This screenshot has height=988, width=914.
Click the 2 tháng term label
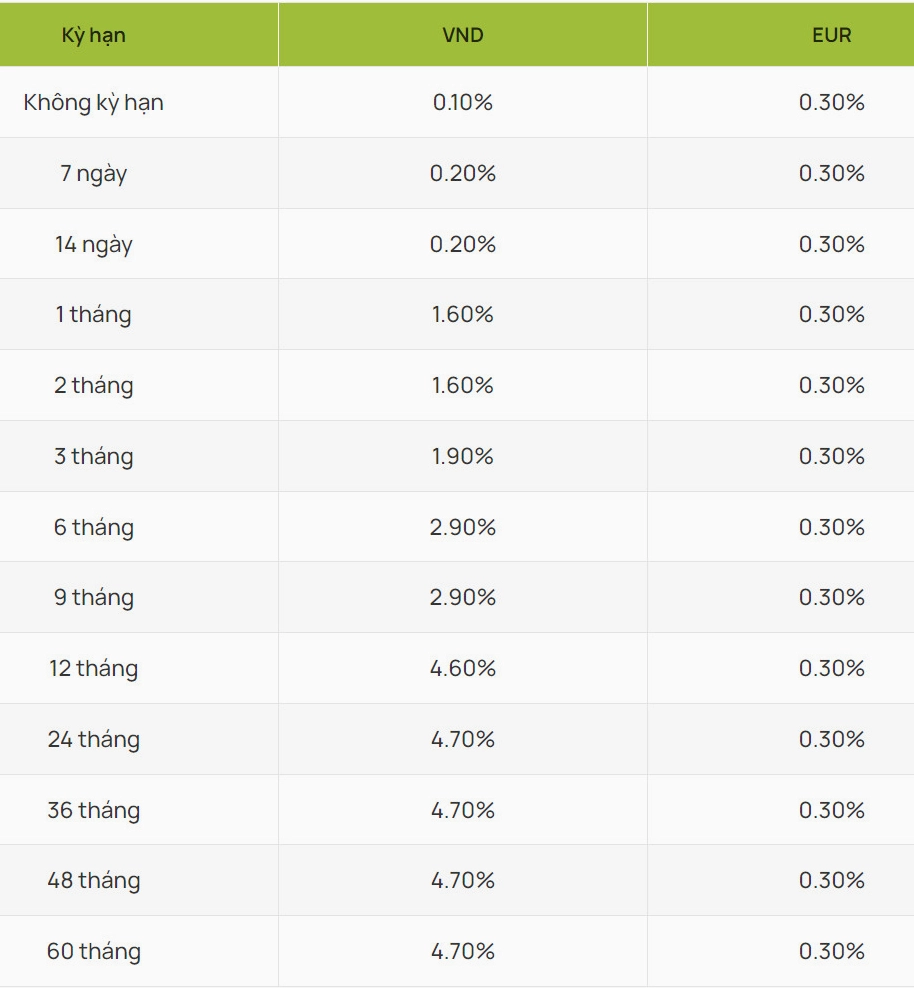[93, 385]
